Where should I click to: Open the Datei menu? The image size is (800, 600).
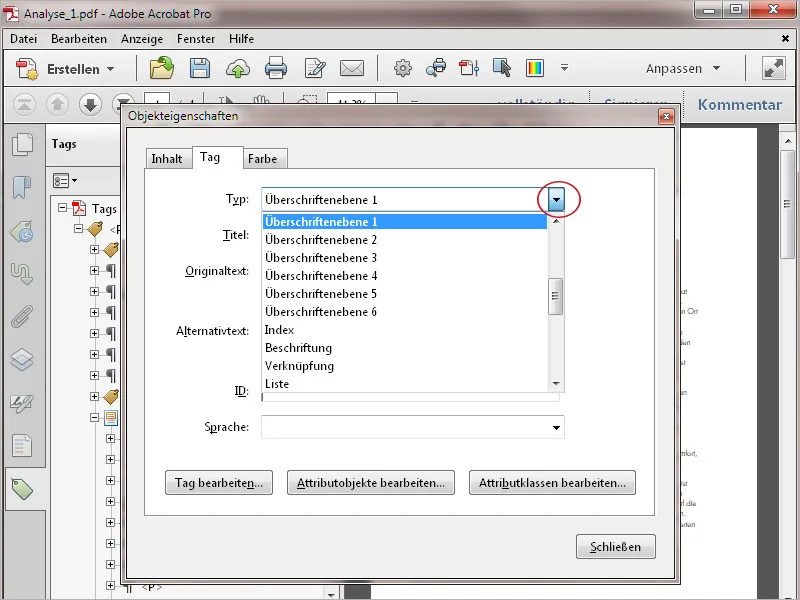click(x=23, y=39)
